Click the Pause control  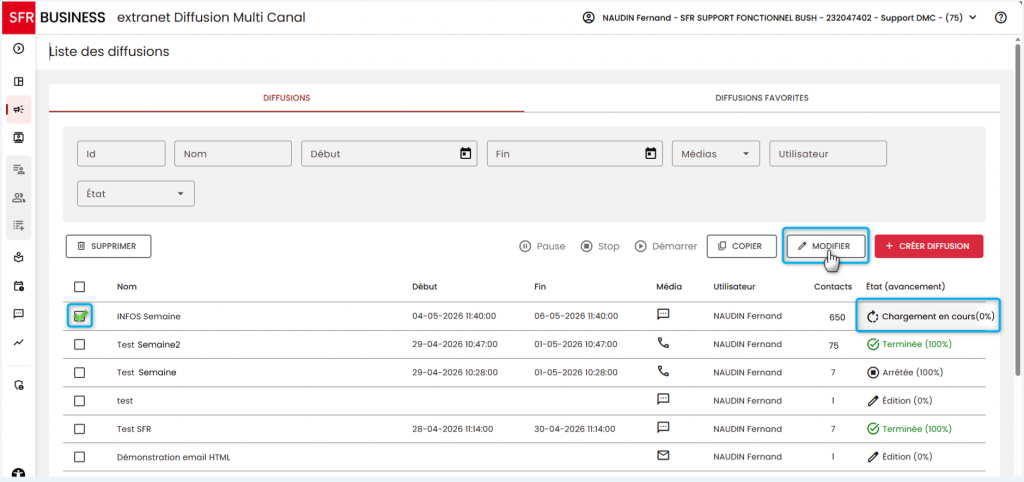pos(542,246)
